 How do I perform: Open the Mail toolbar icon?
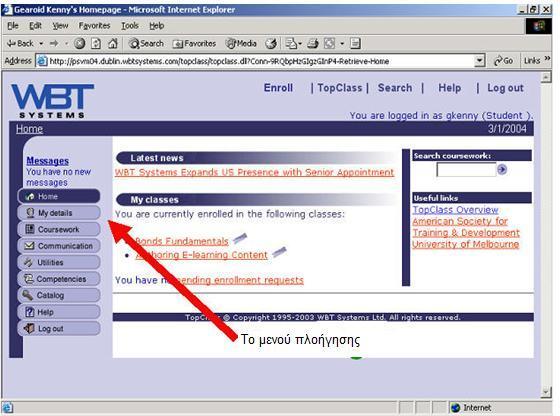point(291,44)
